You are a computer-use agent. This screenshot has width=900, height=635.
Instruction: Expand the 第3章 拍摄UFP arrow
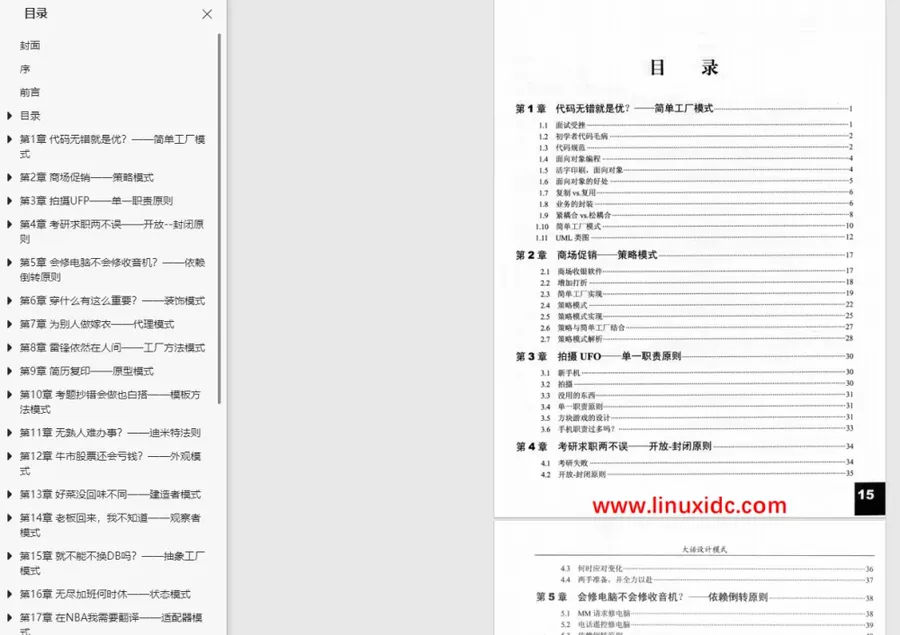point(9,200)
